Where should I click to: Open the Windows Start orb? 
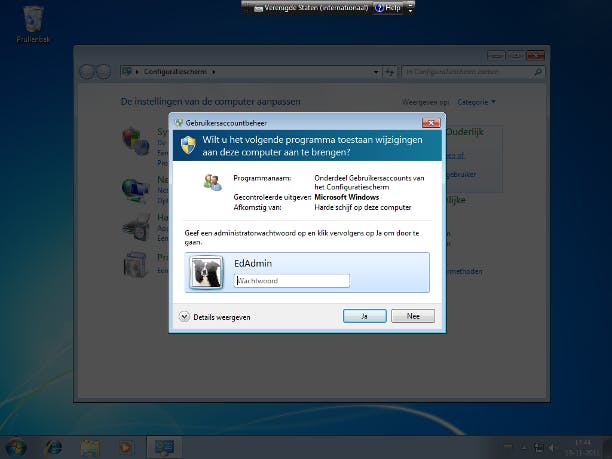16,447
